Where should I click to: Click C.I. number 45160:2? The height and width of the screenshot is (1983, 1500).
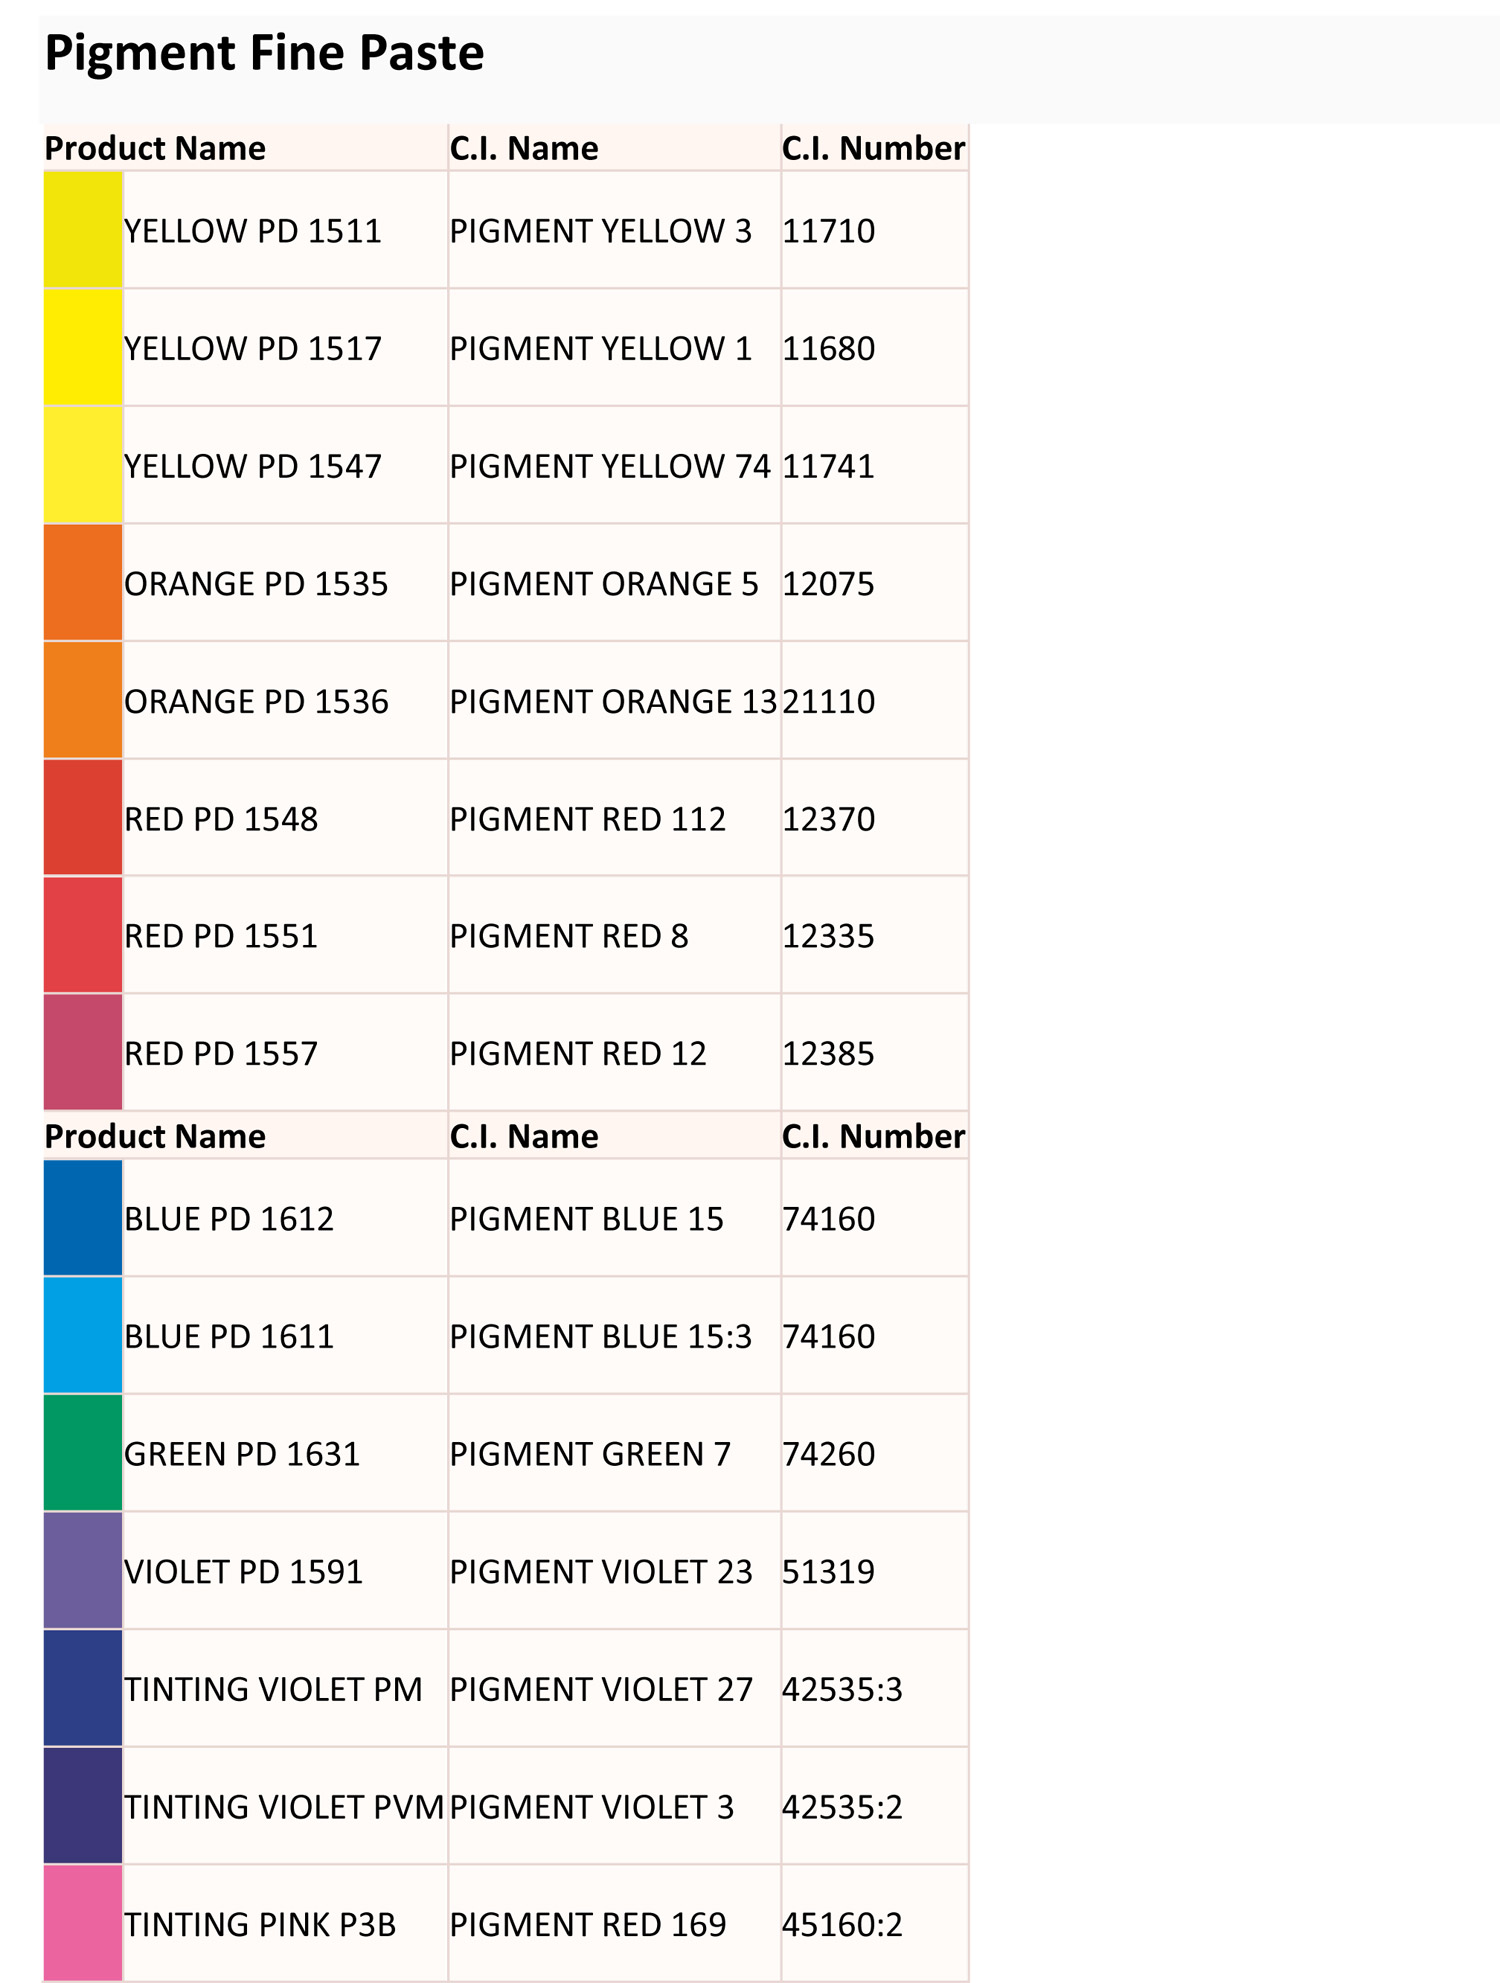843,1924
